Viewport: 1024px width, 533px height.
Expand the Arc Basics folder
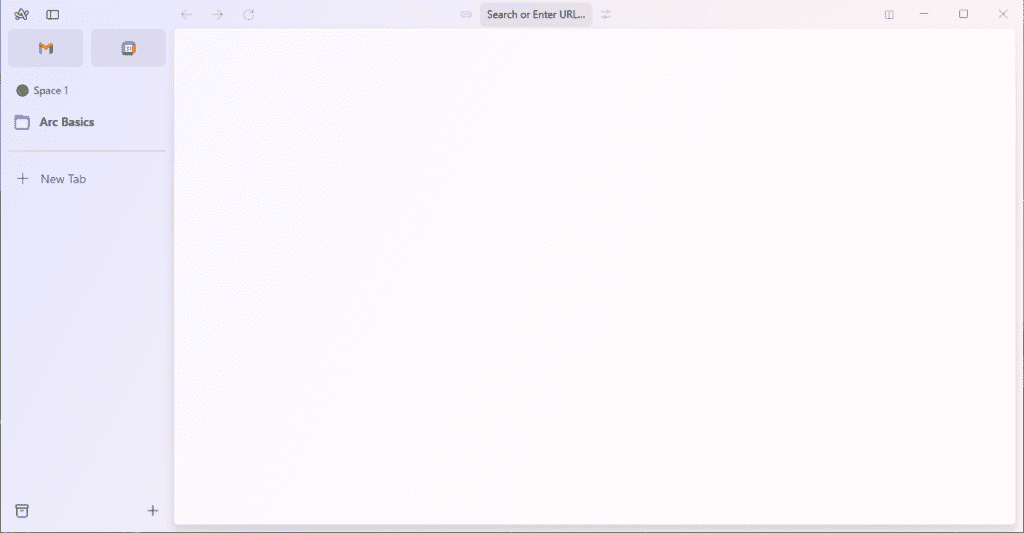[x=66, y=122]
